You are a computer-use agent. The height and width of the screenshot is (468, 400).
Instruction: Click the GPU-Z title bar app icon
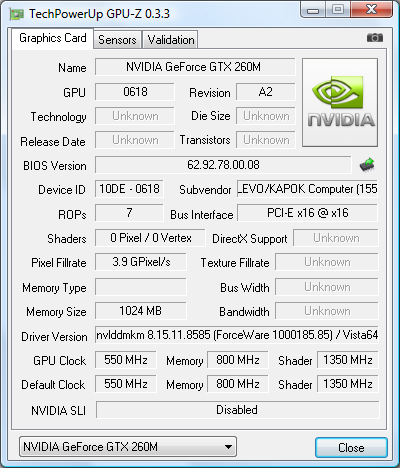tap(17, 14)
